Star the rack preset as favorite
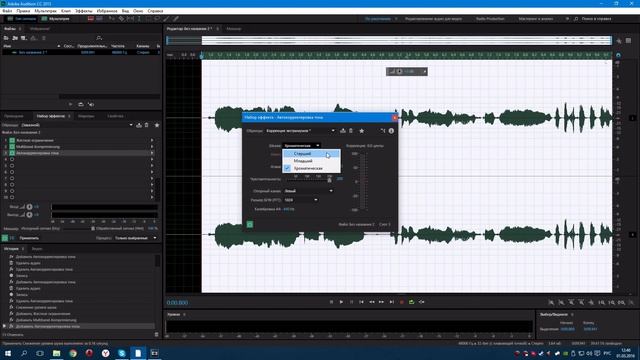This screenshot has width=640, height=360. click(157, 125)
